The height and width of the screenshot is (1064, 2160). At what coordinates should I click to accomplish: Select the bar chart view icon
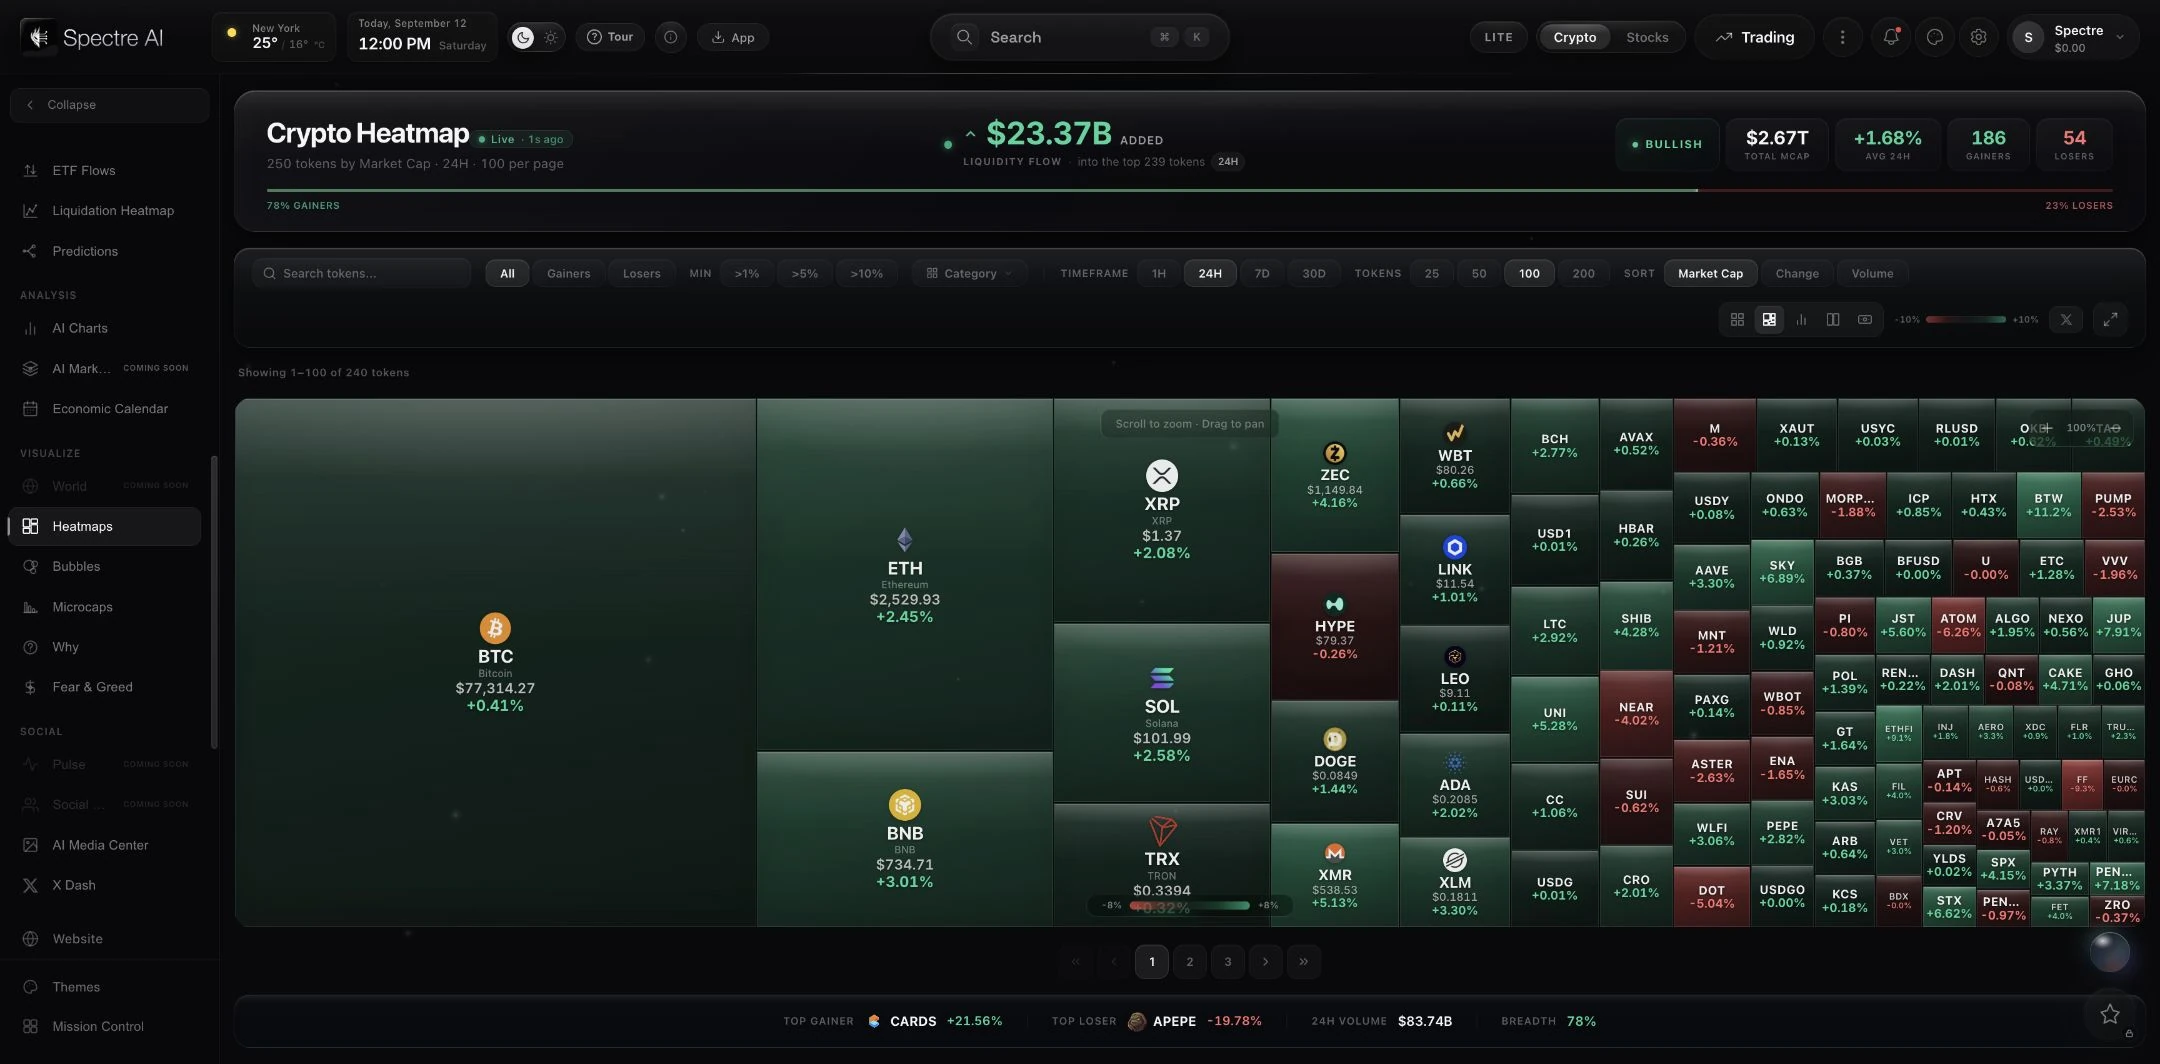tap(1801, 319)
